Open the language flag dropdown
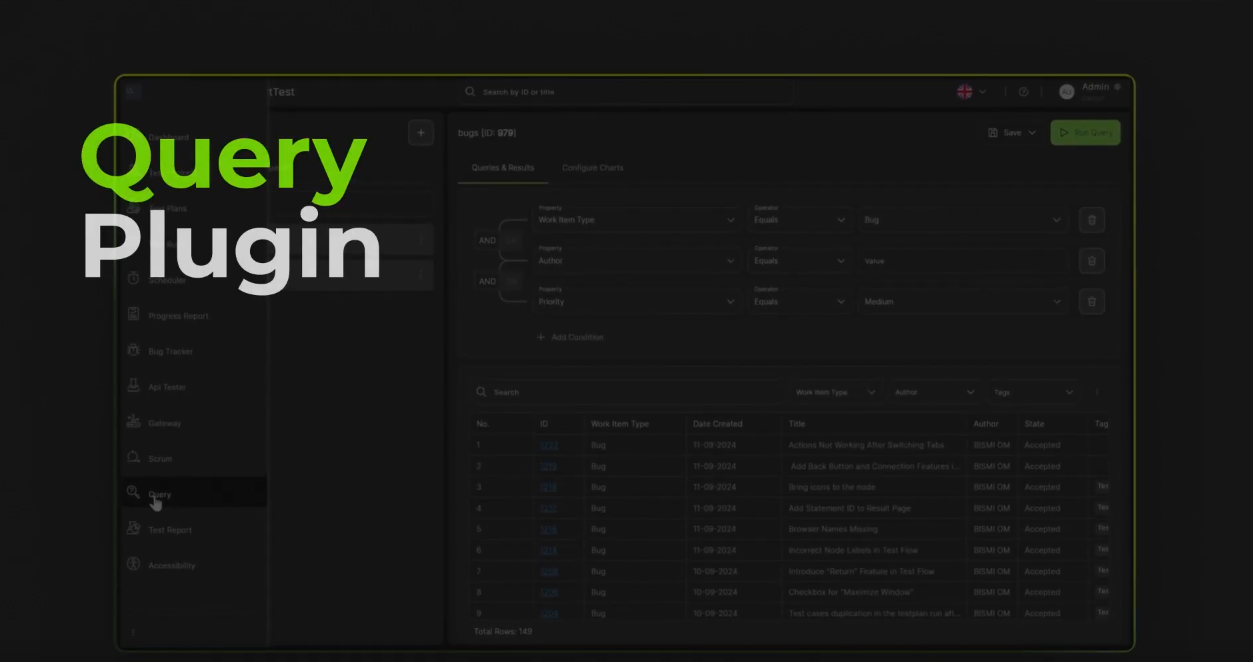The height and width of the screenshot is (662, 1253). pos(970,92)
